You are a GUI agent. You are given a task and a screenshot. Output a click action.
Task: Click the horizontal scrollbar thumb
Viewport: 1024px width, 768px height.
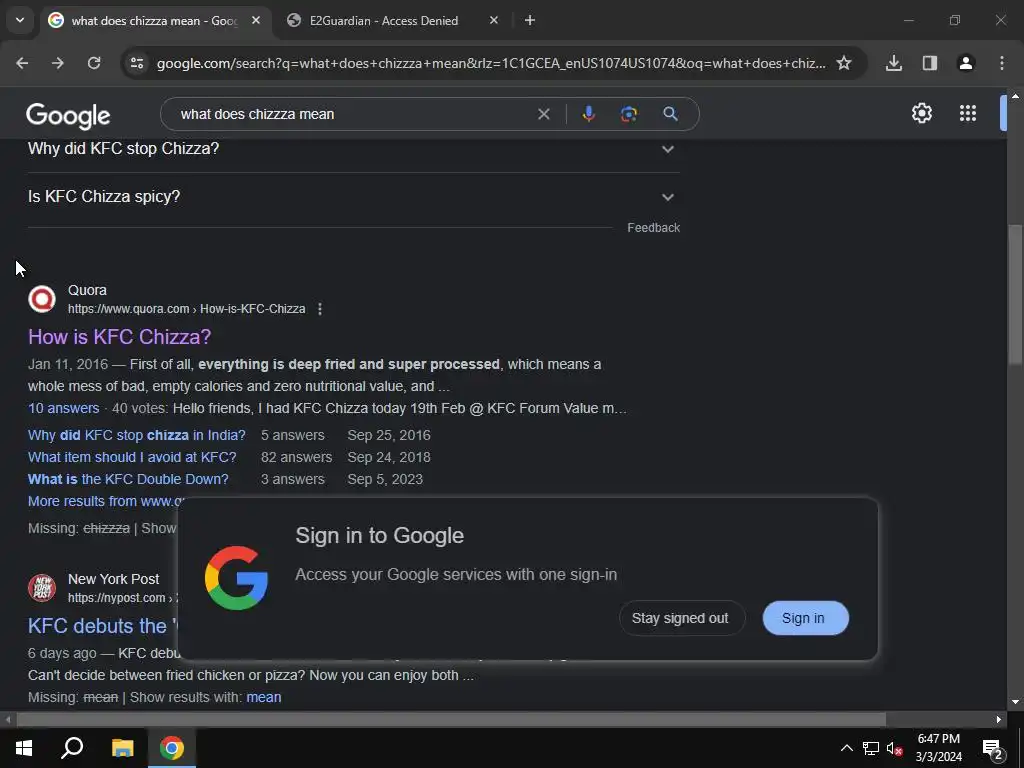pyautogui.click(x=451, y=720)
